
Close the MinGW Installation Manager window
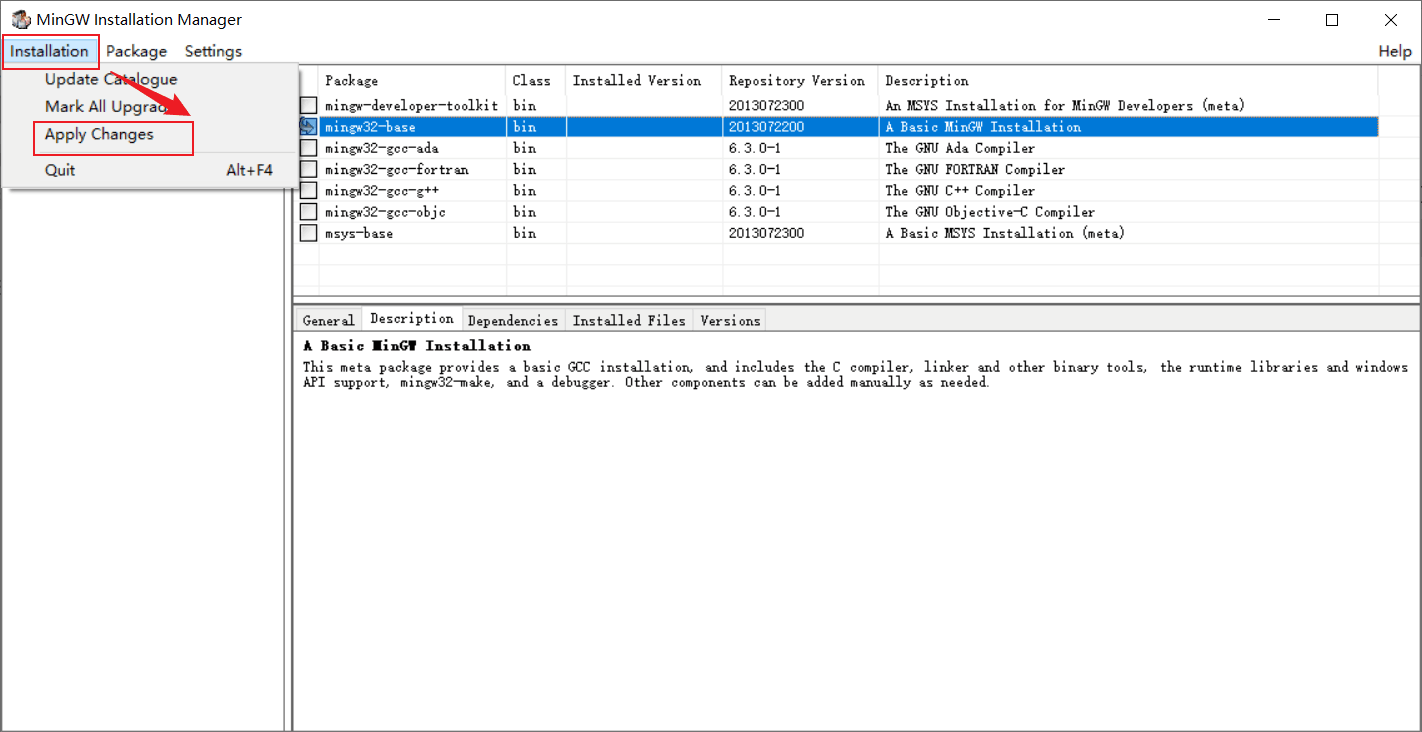pos(1391,20)
